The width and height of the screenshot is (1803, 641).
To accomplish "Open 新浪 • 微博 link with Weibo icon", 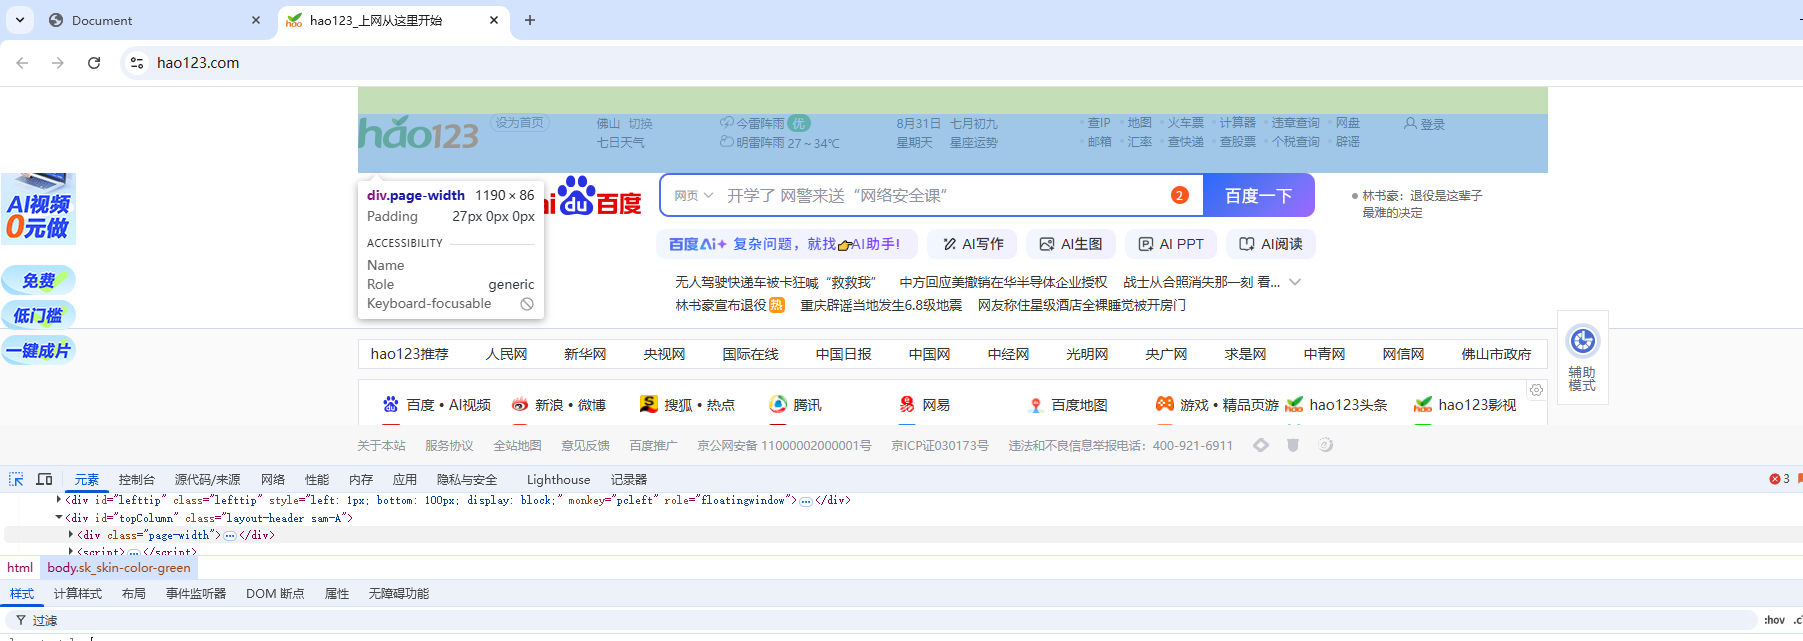I will [559, 405].
